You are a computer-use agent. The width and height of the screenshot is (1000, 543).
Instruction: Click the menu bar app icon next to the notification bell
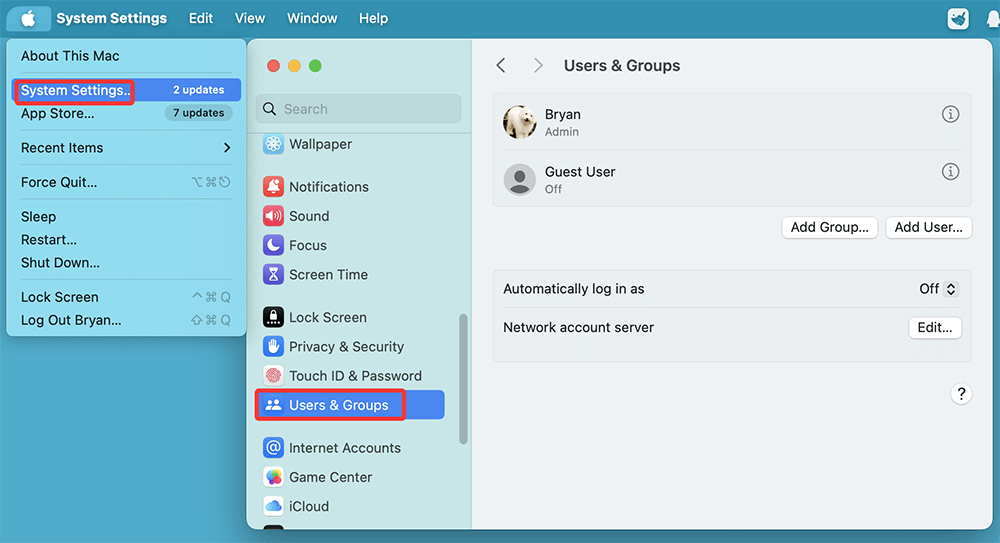coord(958,19)
